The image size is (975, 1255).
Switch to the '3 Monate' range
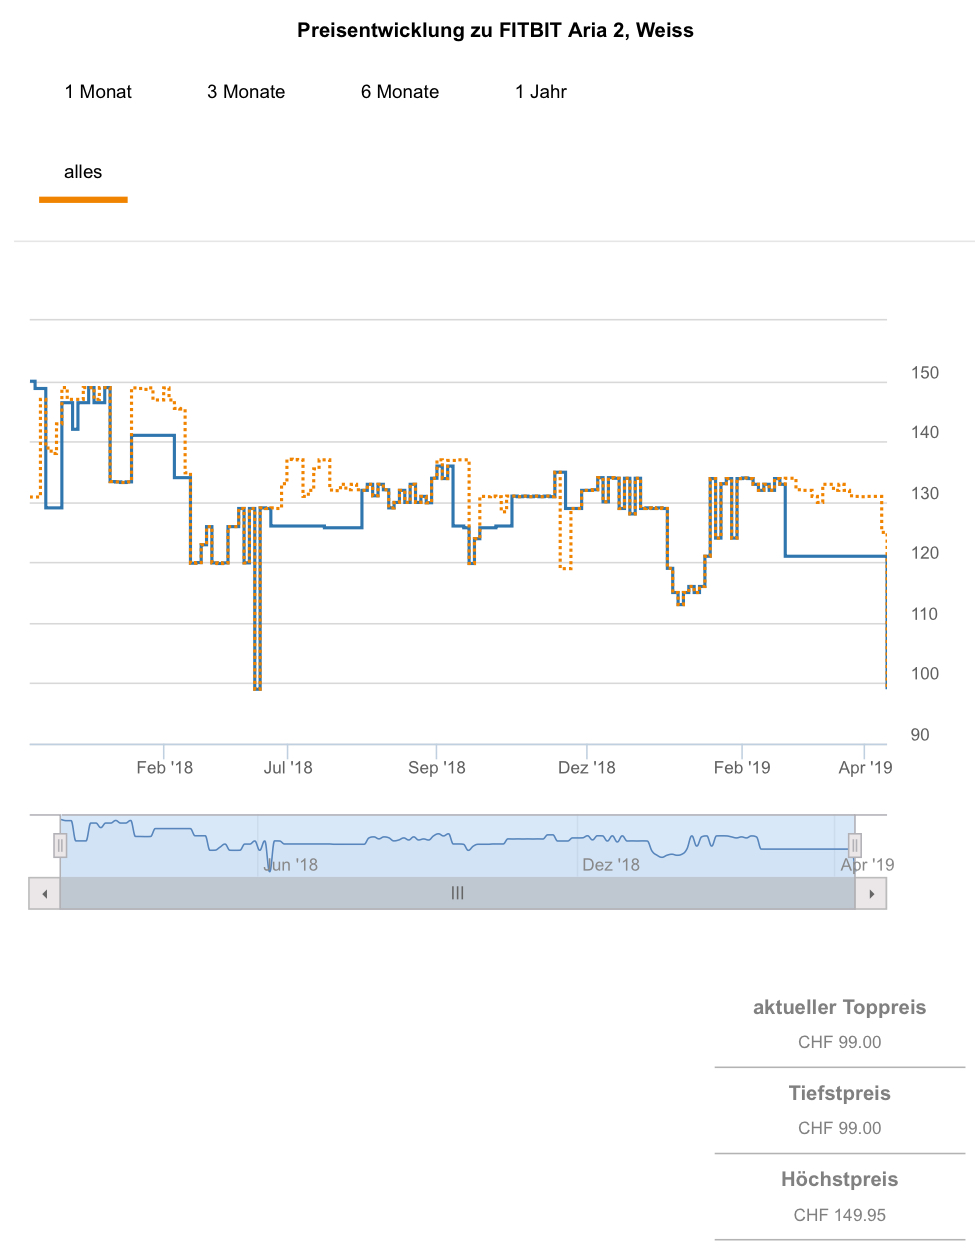pos(246,92)
